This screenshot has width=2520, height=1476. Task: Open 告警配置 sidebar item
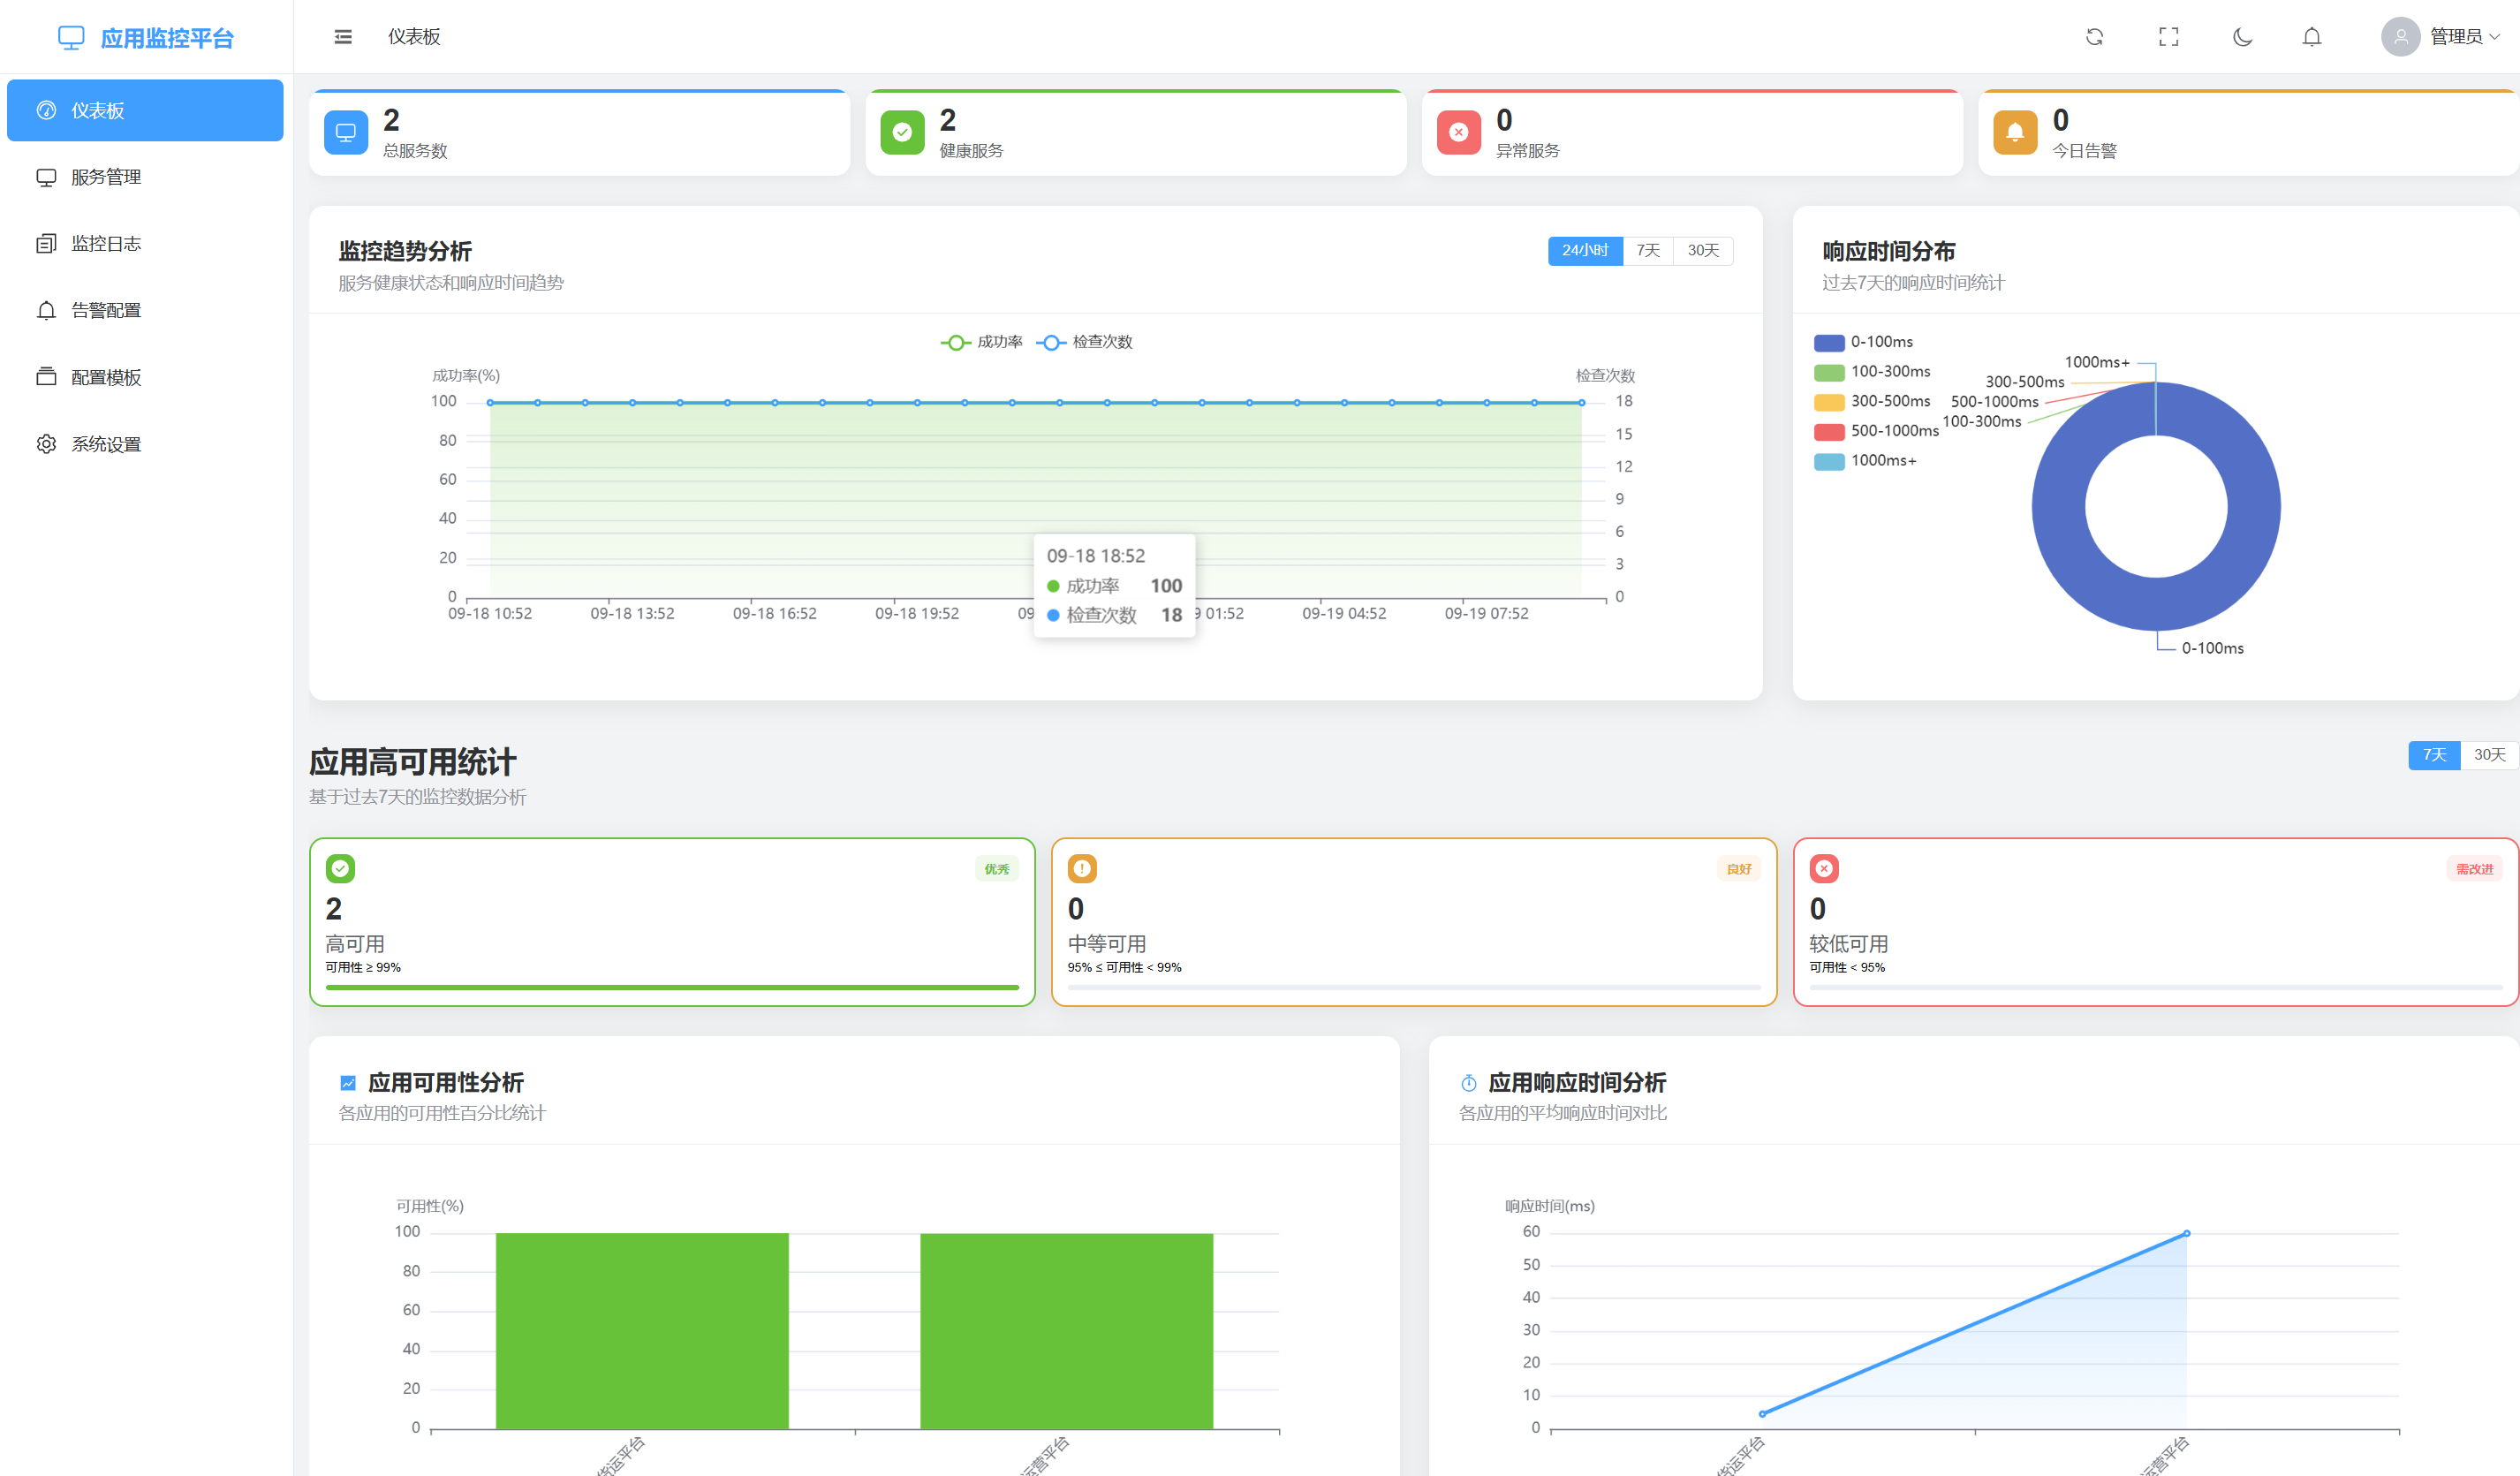click(105, 311)
